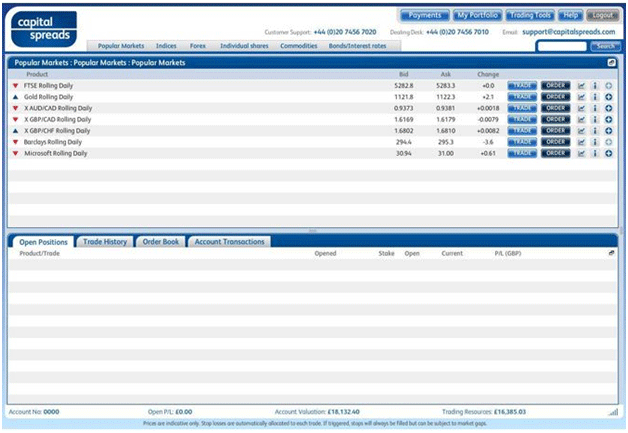Place order on X AUD/CAD Rolling Daily
Image resolution: width=628 pixels, height=433 pixels.
(x=556, y=108)
